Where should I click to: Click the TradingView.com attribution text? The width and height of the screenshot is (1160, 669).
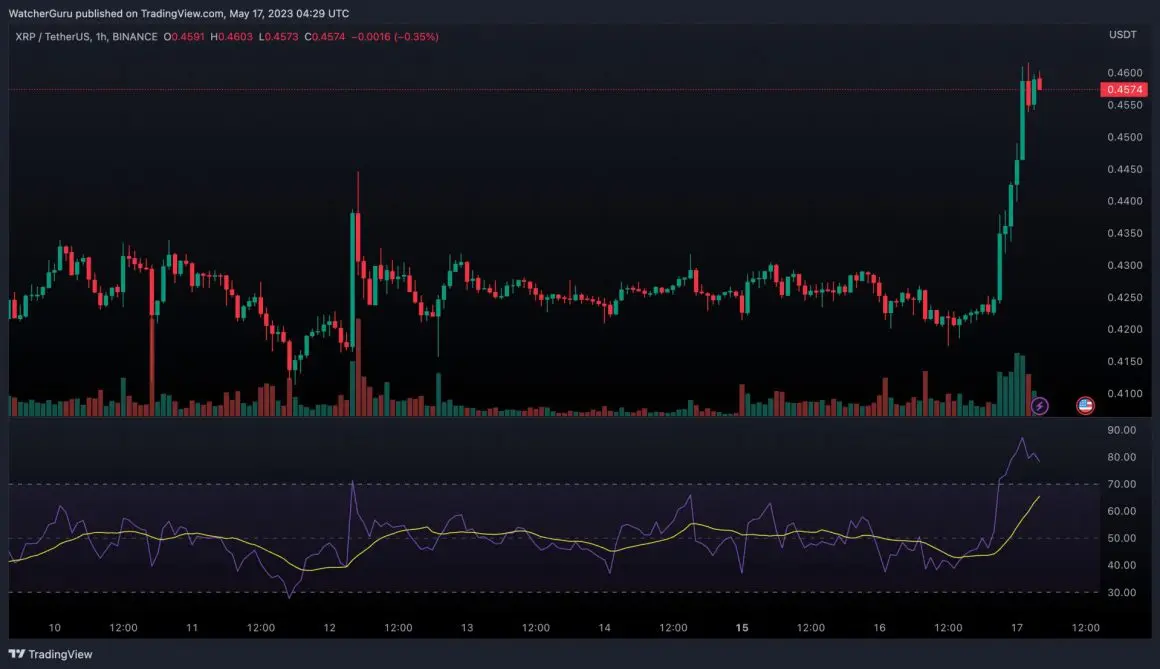coord(180,13)
